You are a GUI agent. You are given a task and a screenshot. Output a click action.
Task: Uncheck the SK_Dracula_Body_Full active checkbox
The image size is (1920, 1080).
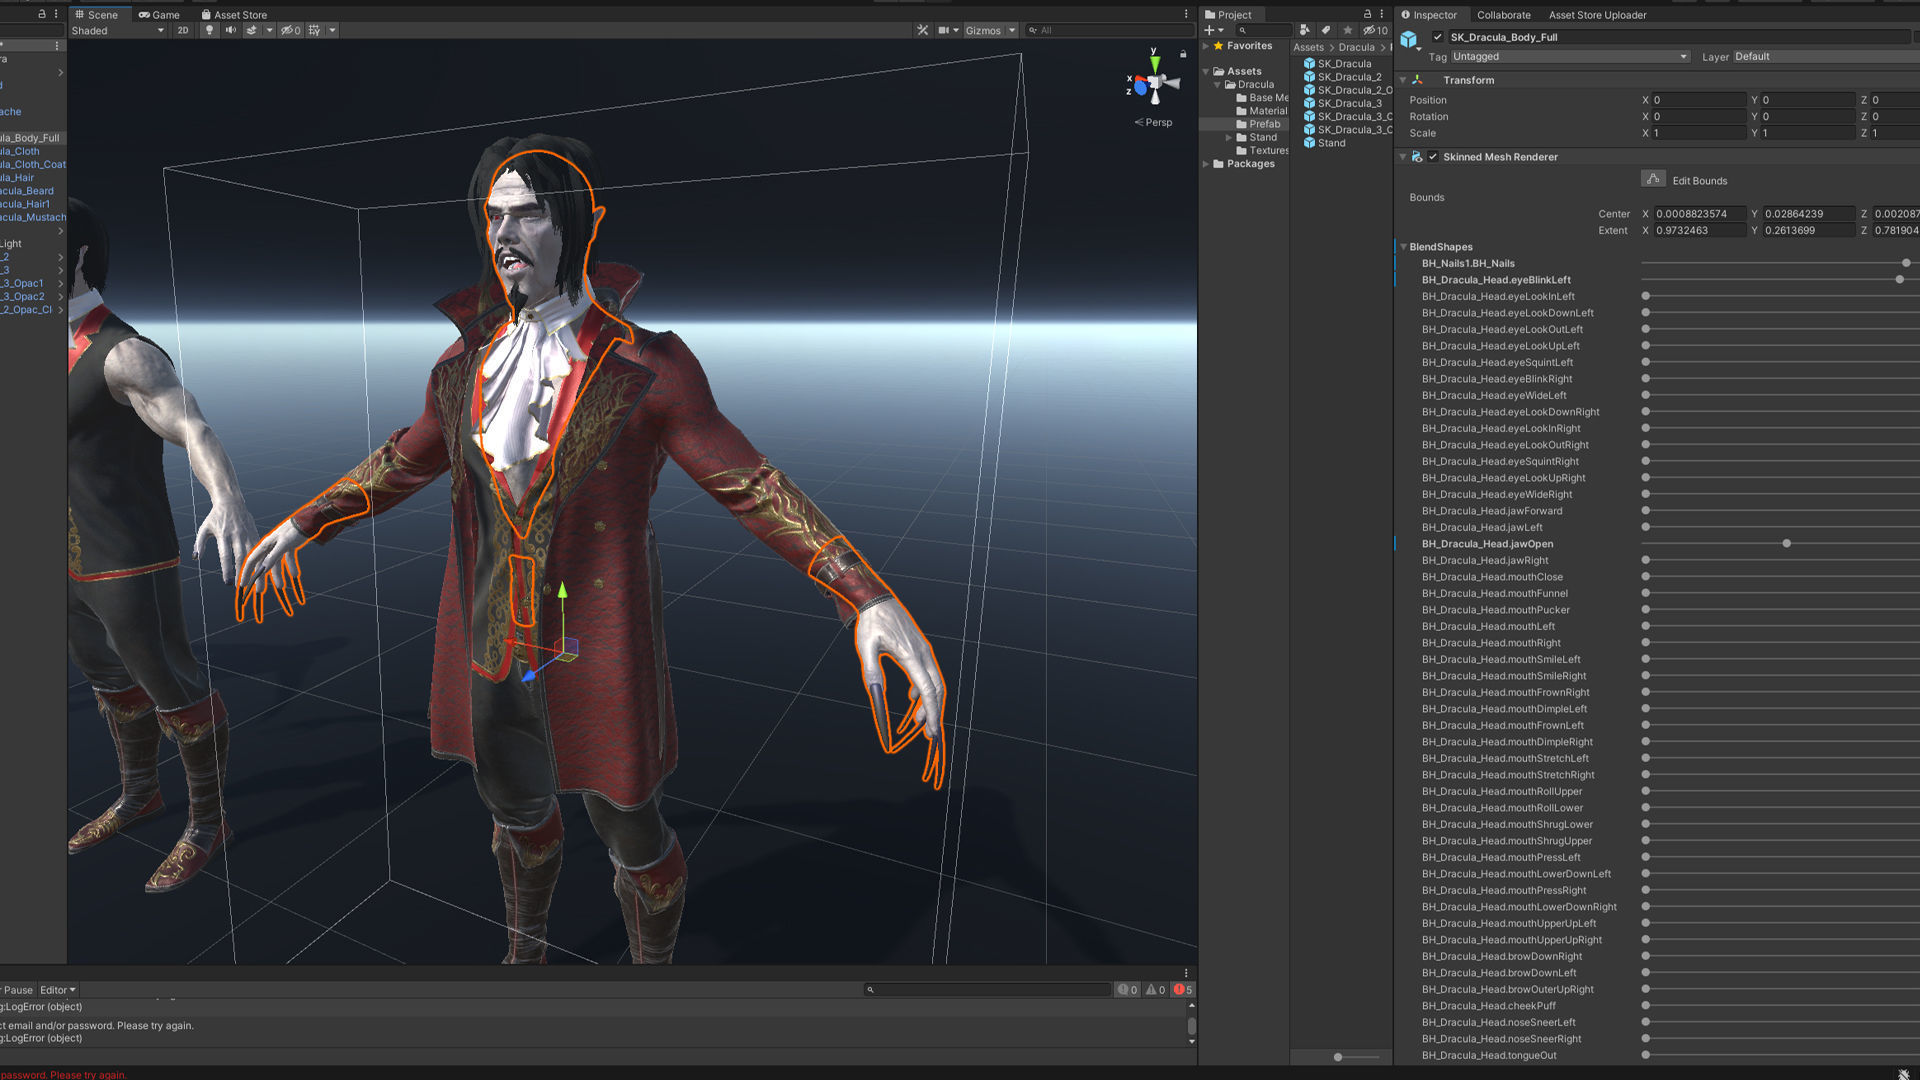[x=1437, y=37]
